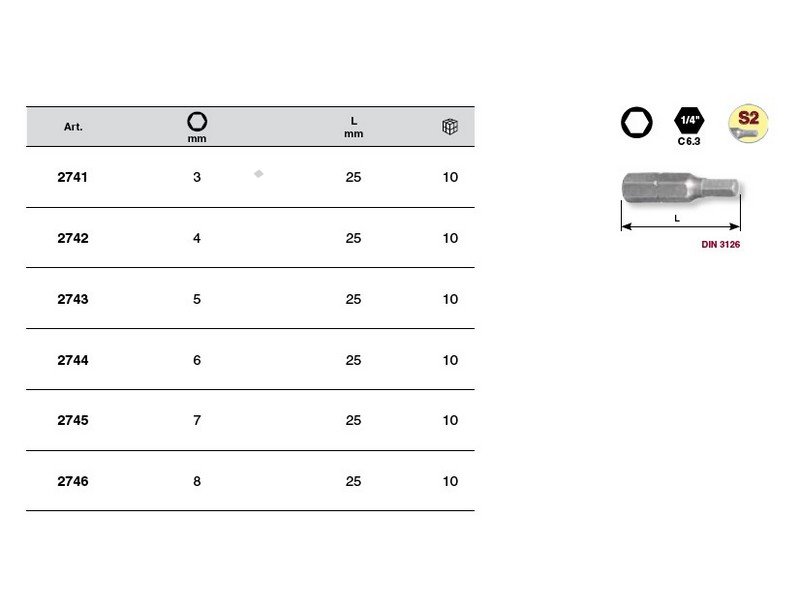Click the L mm column header
Screen dimensions: 800x600
tap(353, 127)
